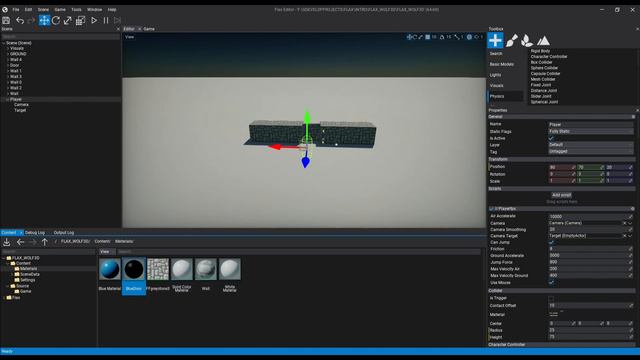Select Lights toolbox category
Image resolution: width=640 pixels, height=360 pixels.
tap(495, 75)
